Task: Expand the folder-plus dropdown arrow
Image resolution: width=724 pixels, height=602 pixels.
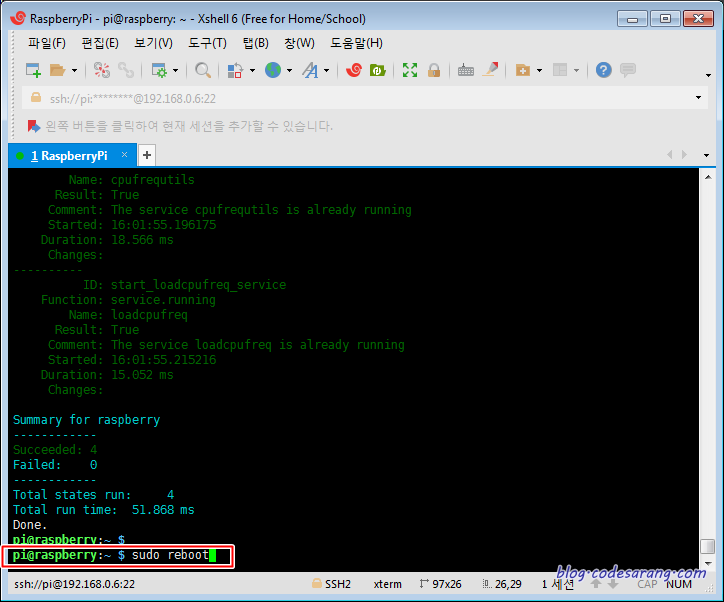Action: pyautogui.click(x=539, y=71)
